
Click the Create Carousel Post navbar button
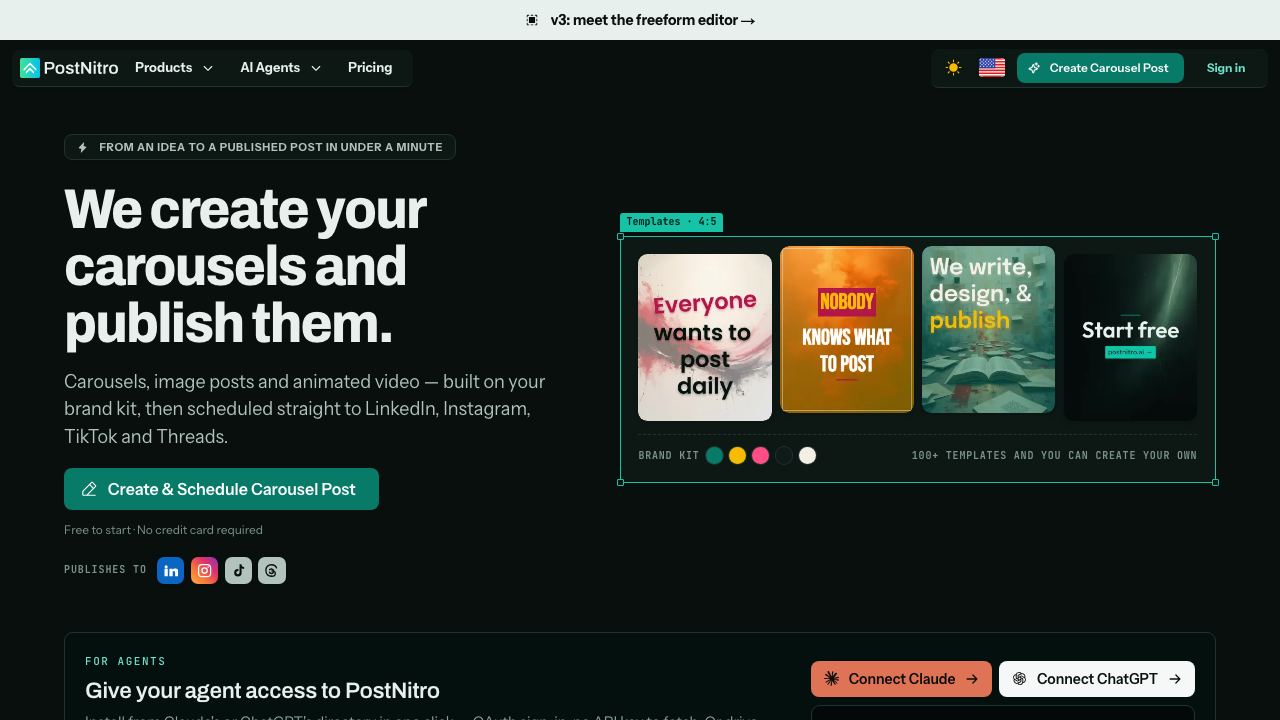1100,68
